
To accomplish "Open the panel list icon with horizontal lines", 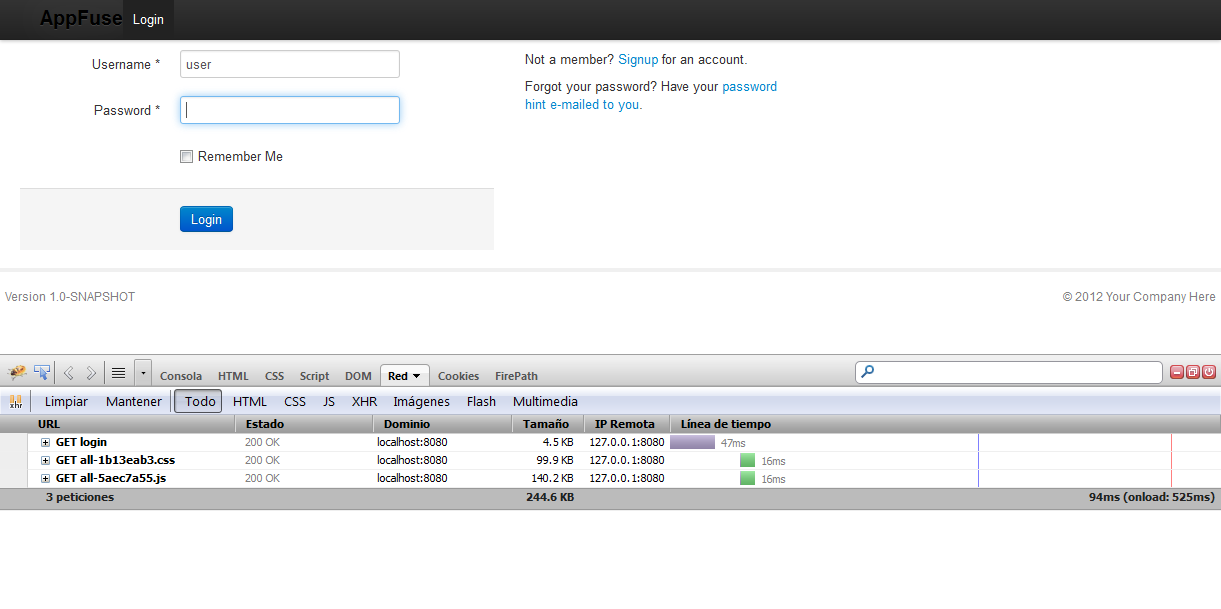I will [118, 372].
